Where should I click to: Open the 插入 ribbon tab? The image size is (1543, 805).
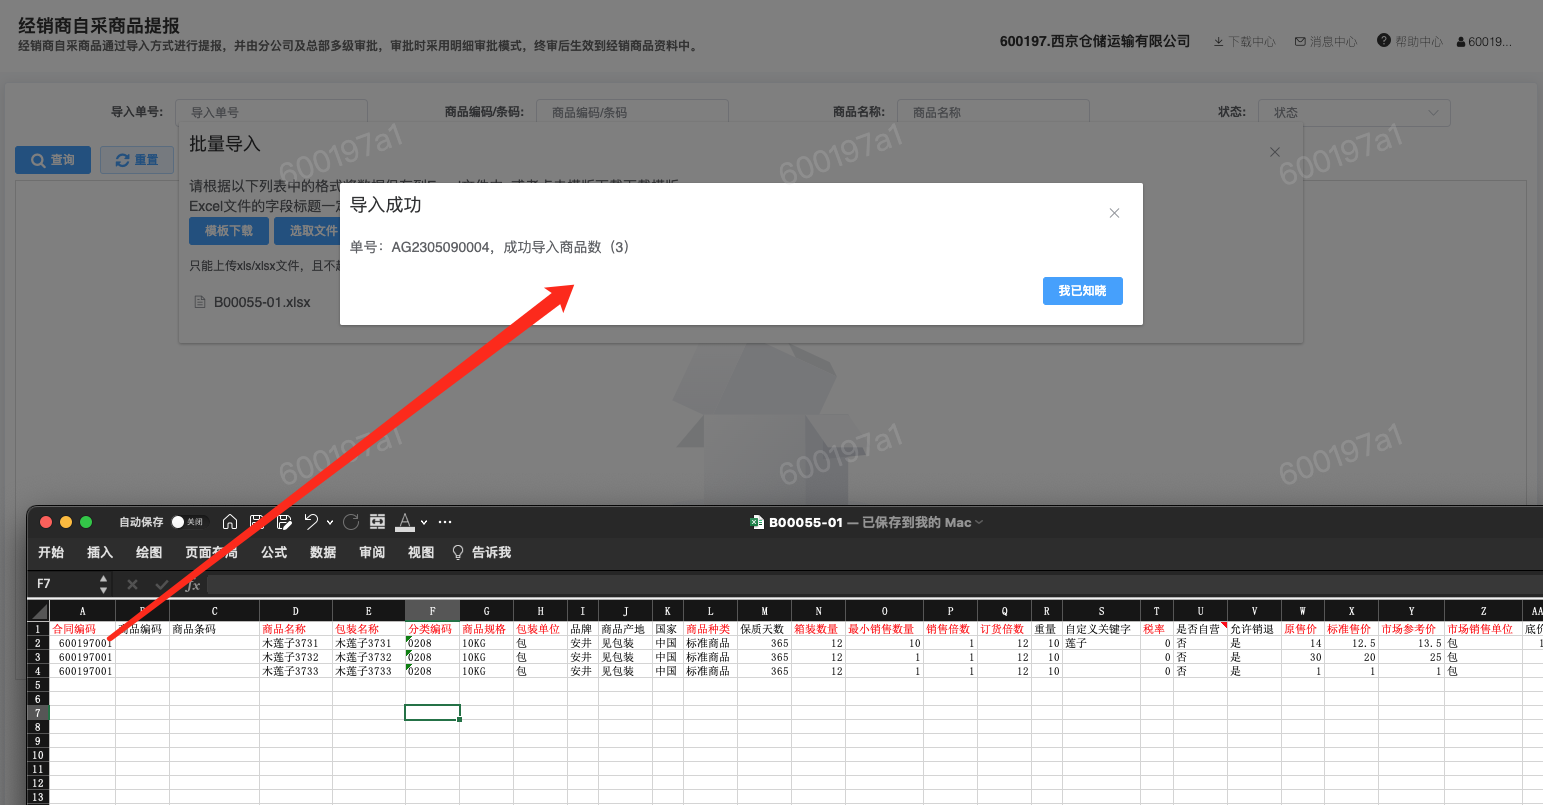(x=100, y=552)
